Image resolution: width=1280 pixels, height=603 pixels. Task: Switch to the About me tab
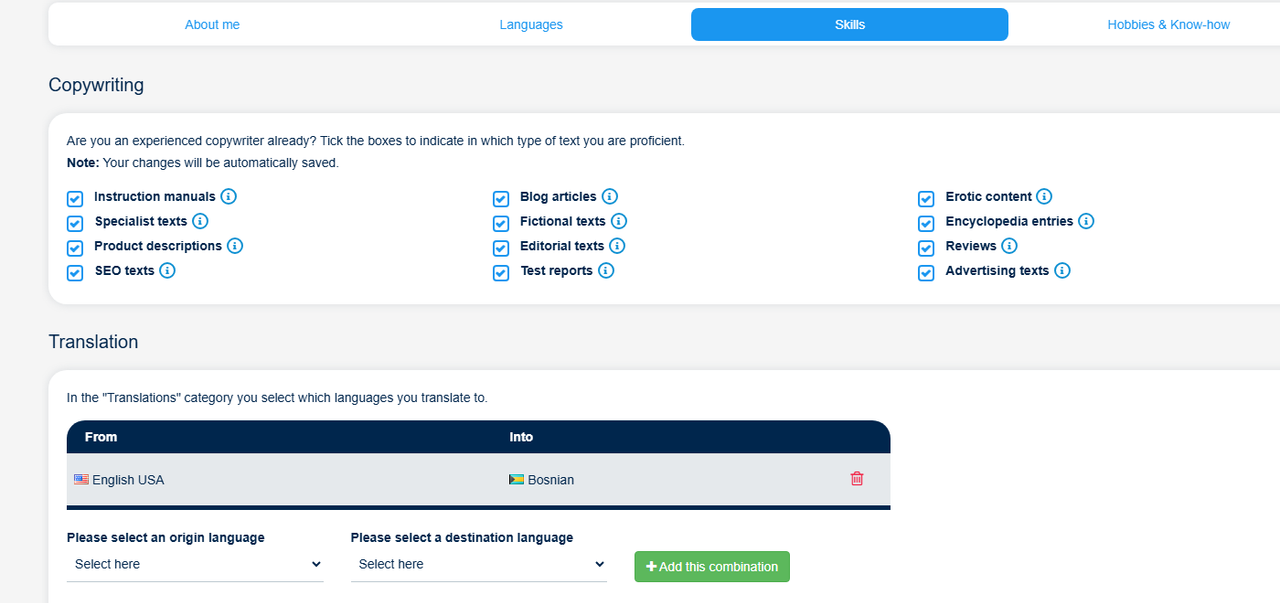[x=212, y=25]
